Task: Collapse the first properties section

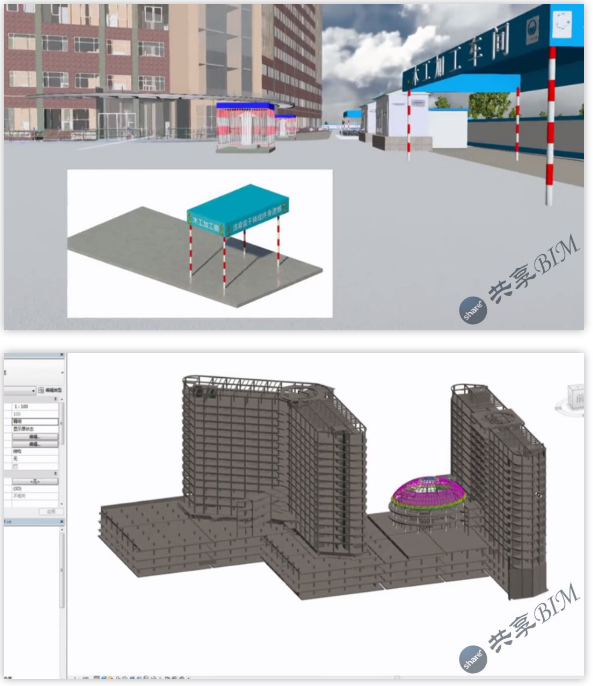Action: pyautogui.click(x=56, y=399)
